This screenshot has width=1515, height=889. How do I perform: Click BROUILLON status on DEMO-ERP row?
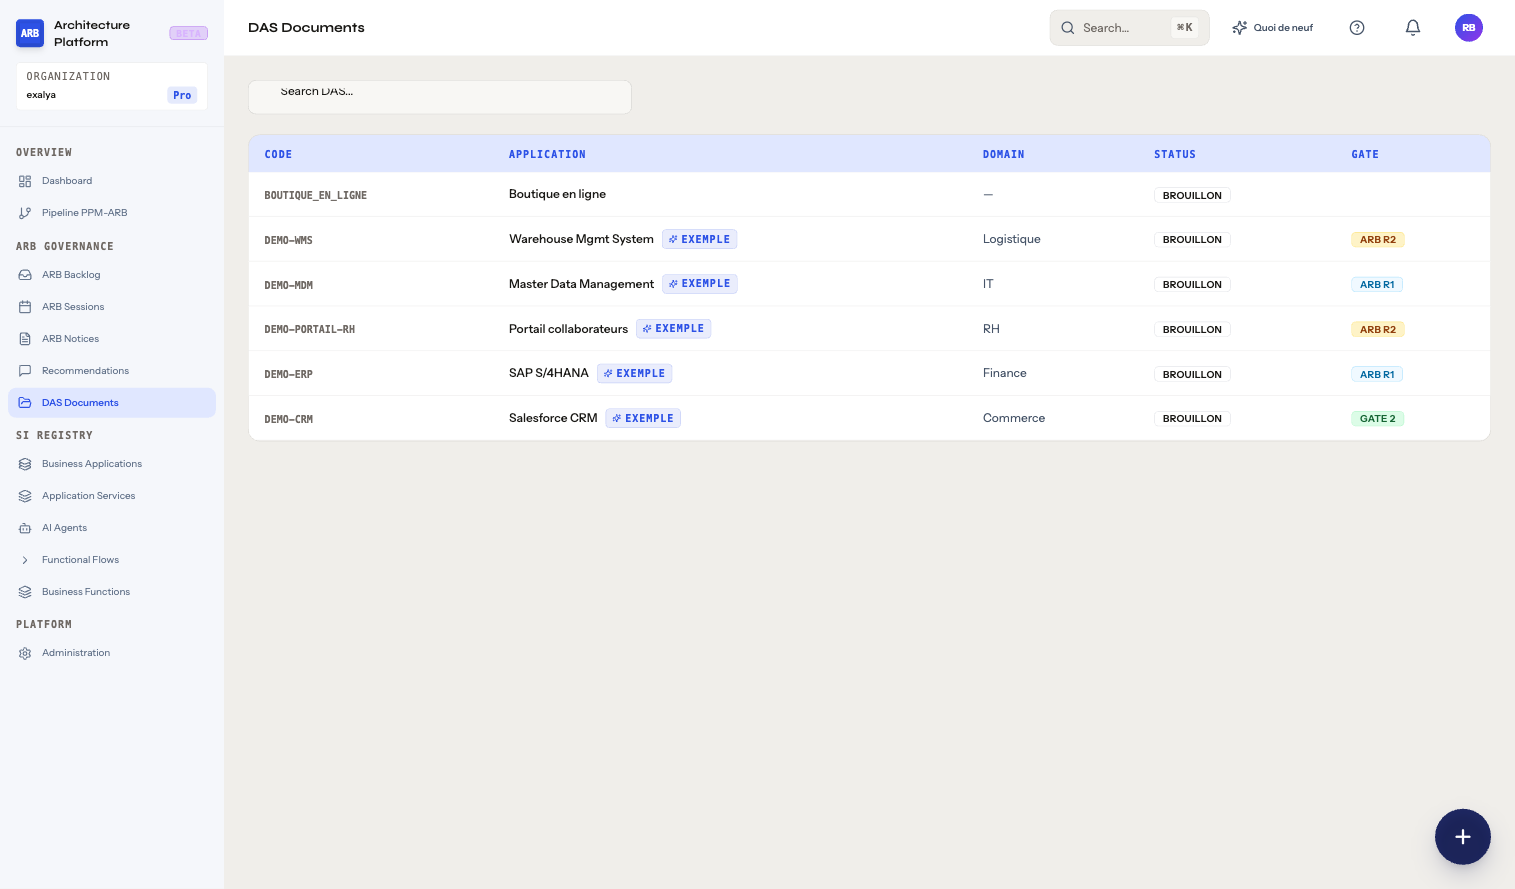(1192, 375)
